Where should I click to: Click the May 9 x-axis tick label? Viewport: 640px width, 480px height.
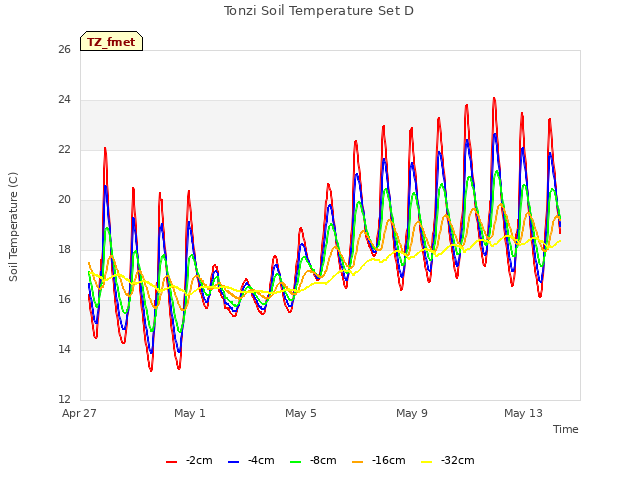coord(412,413)
